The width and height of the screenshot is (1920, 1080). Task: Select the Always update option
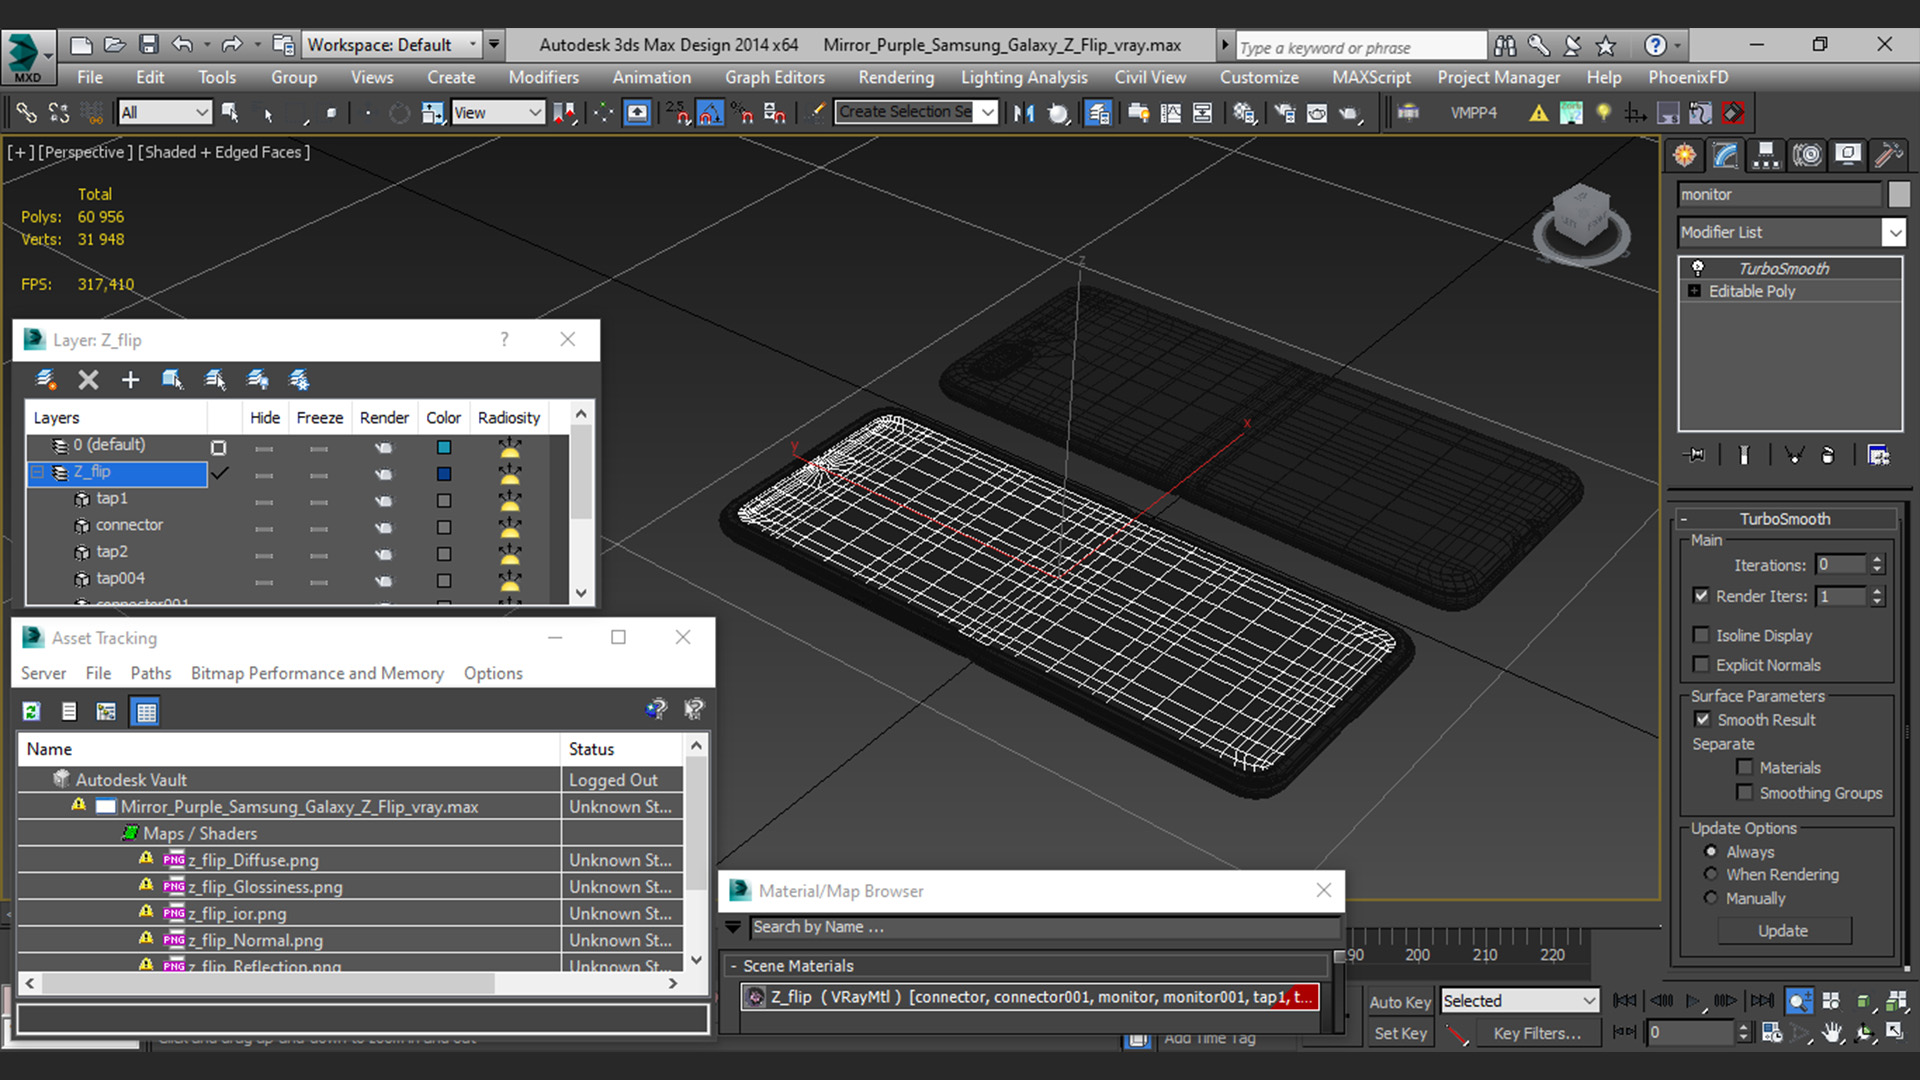1711,851
